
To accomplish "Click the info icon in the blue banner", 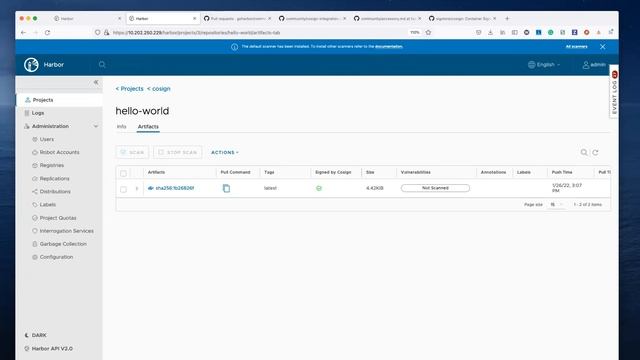I will (234, 47).
